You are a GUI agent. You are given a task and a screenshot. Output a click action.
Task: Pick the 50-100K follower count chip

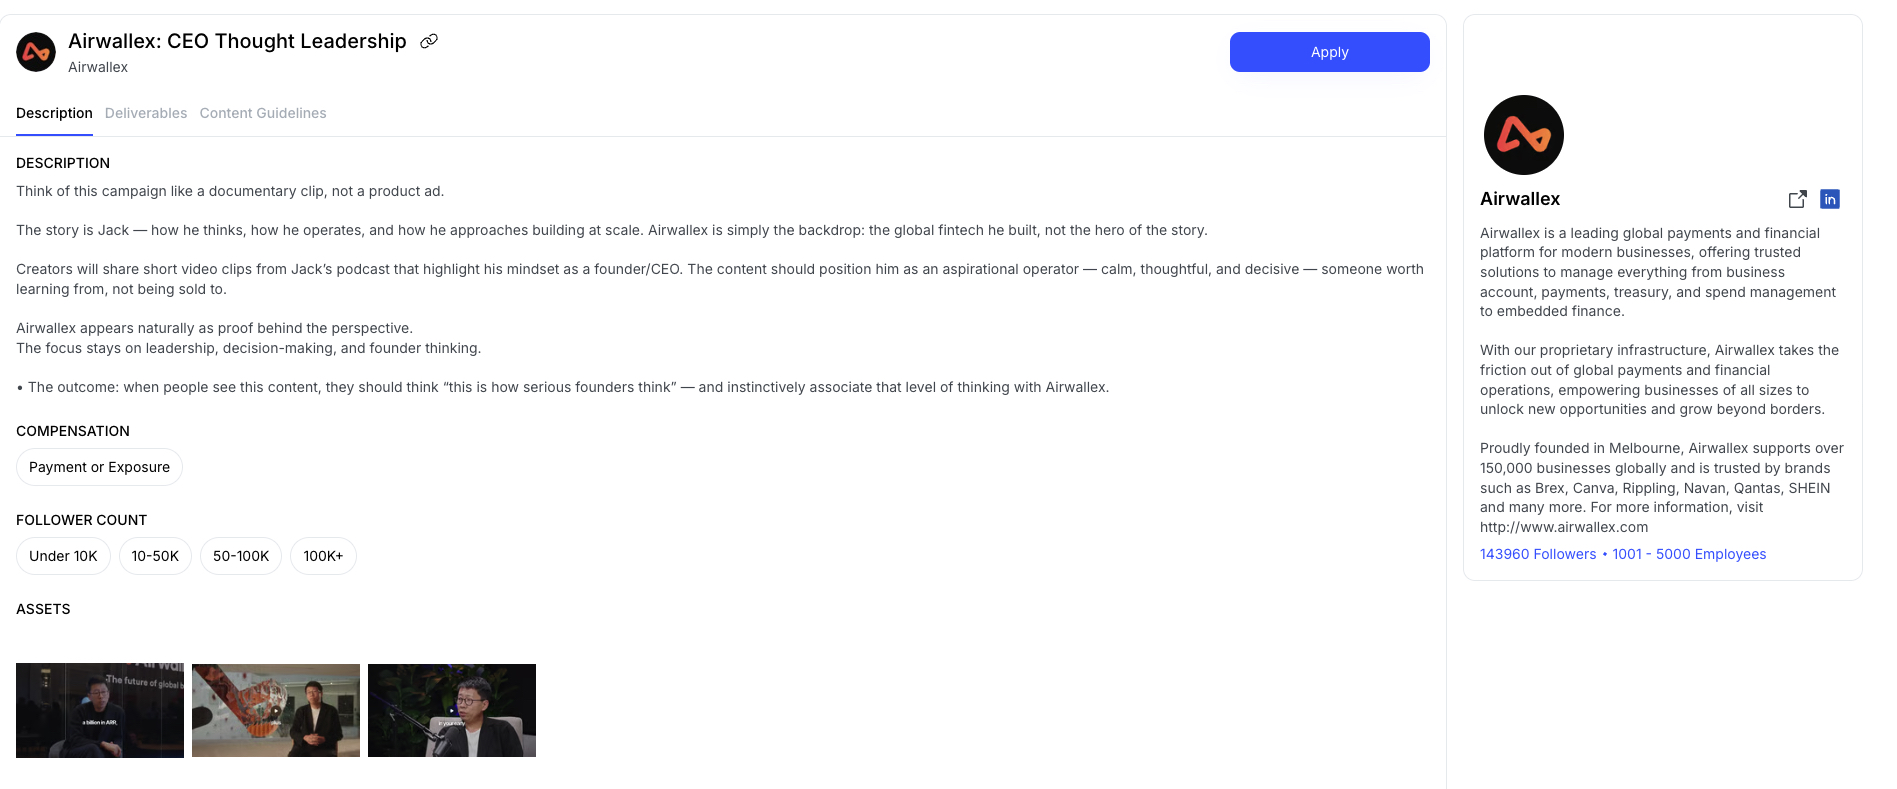pos(241,556)
